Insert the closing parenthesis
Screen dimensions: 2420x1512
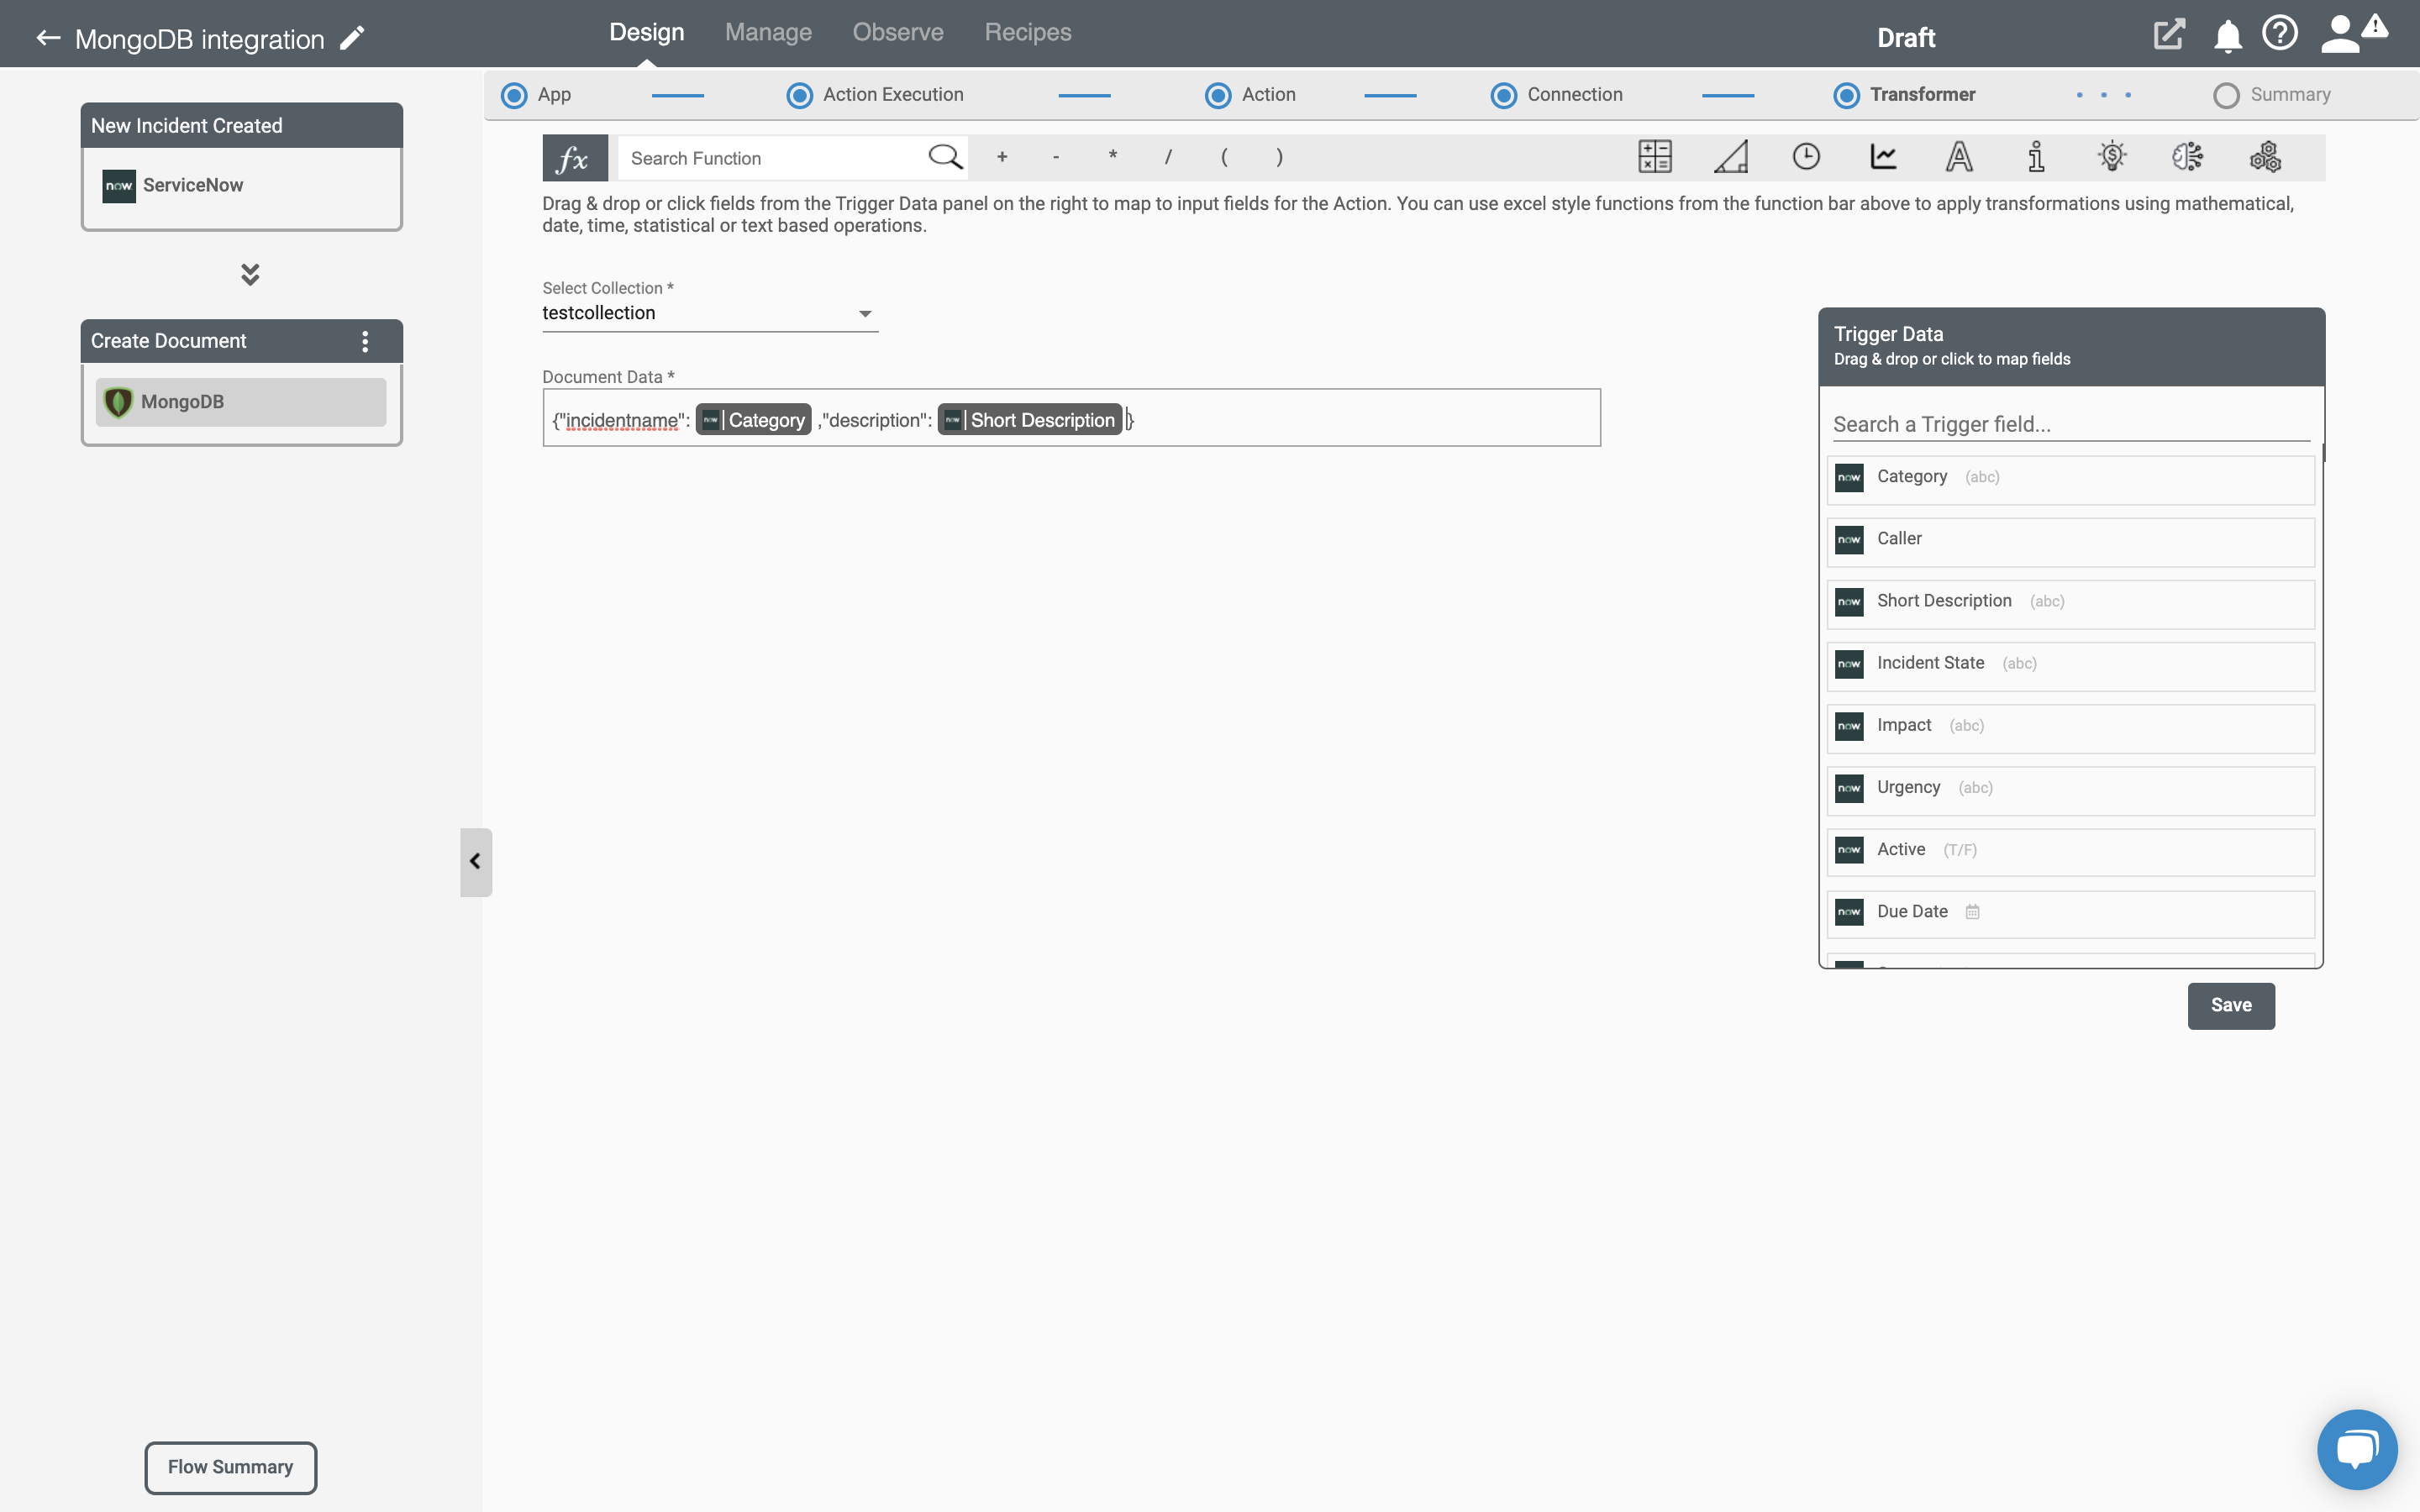[1279, 157]
